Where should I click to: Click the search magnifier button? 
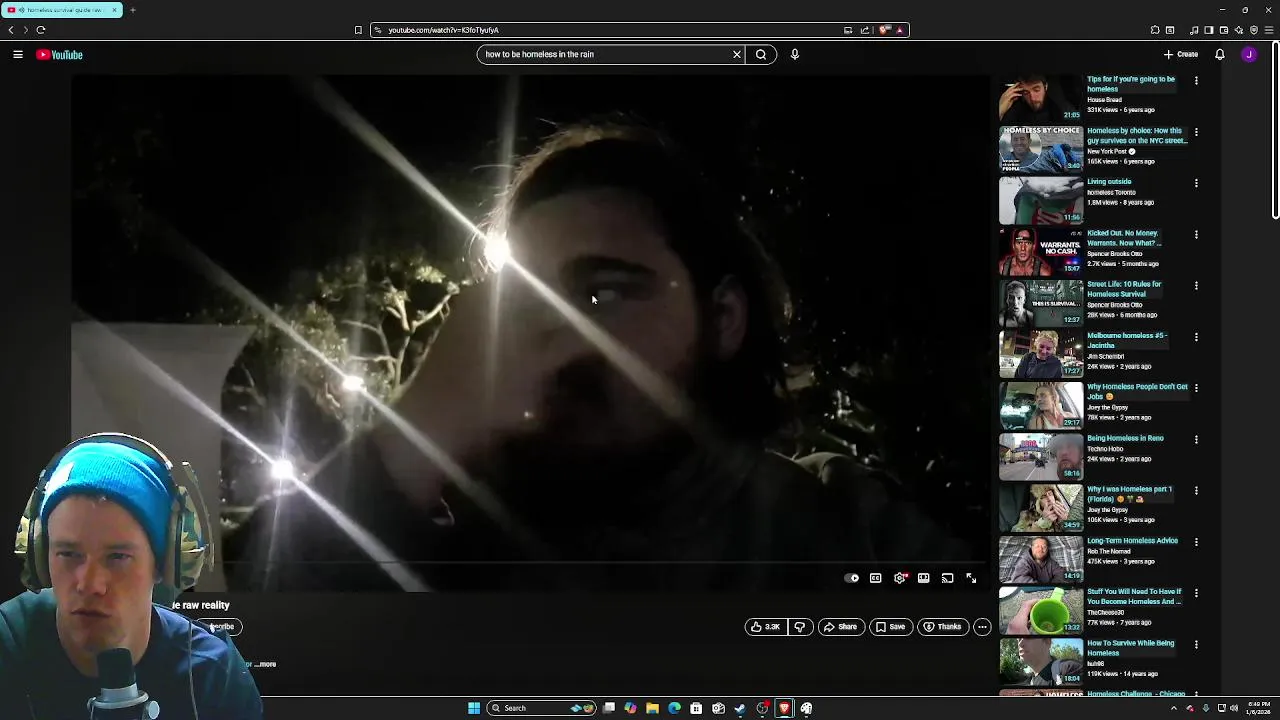coord(761,54)
